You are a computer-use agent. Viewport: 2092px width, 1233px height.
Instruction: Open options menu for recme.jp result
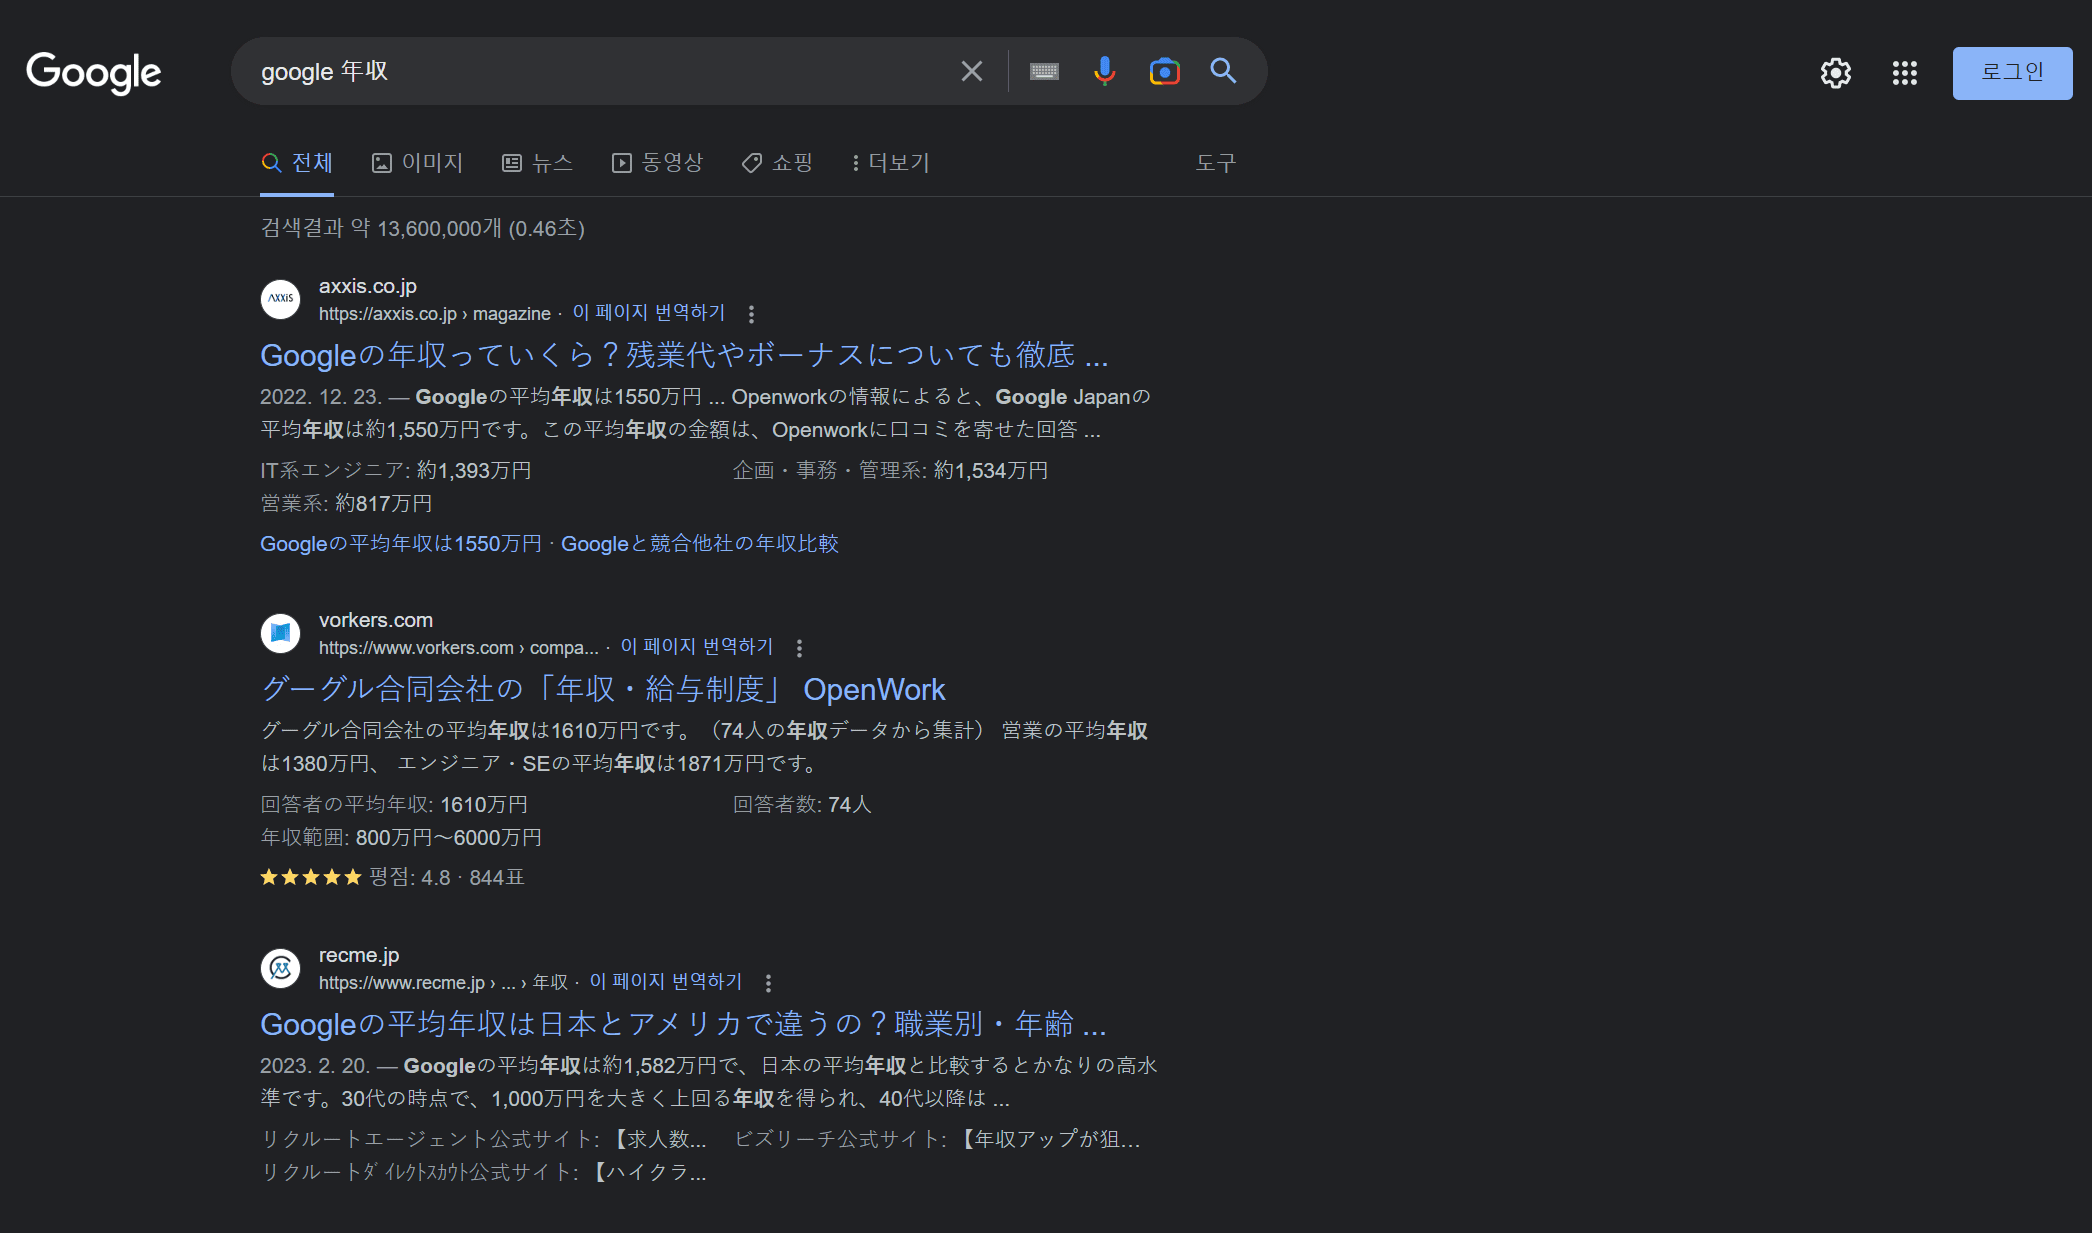click(x=768, y=983)
